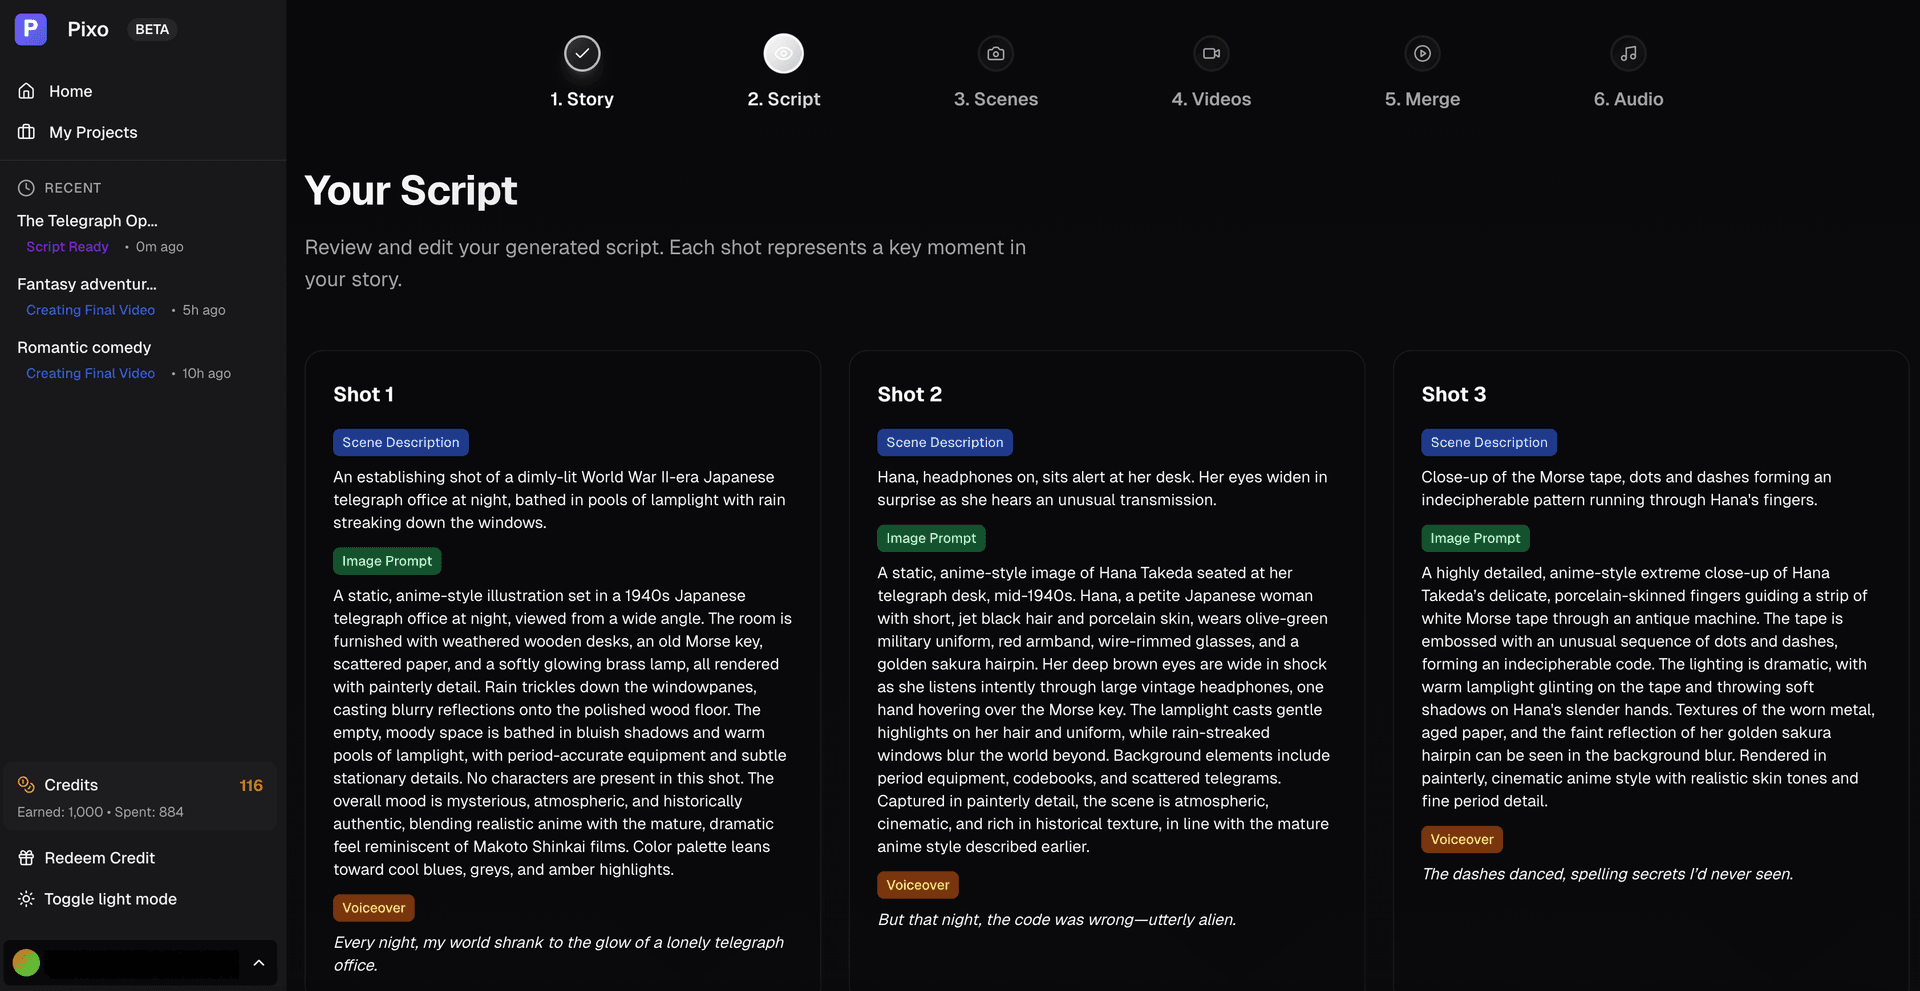The width and height of the screenshot is (1920, 991).
Task: Click the Script step eye icon
Action: 784,53
